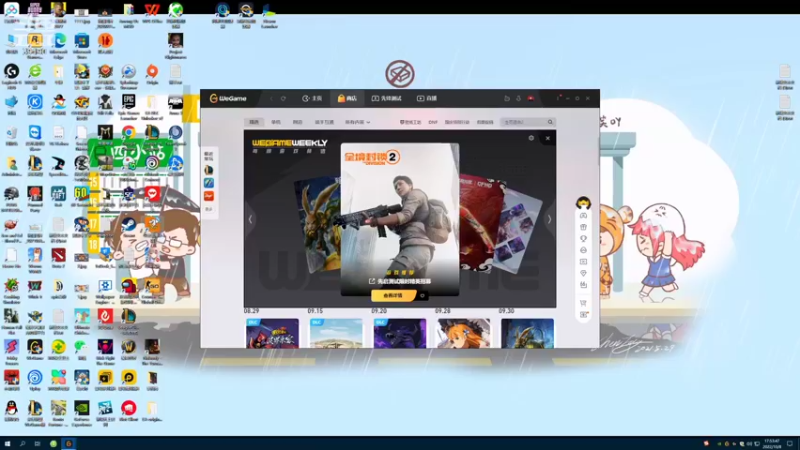Show next card in weekly carousel
The image size is (800, 450).
[549, 219]
